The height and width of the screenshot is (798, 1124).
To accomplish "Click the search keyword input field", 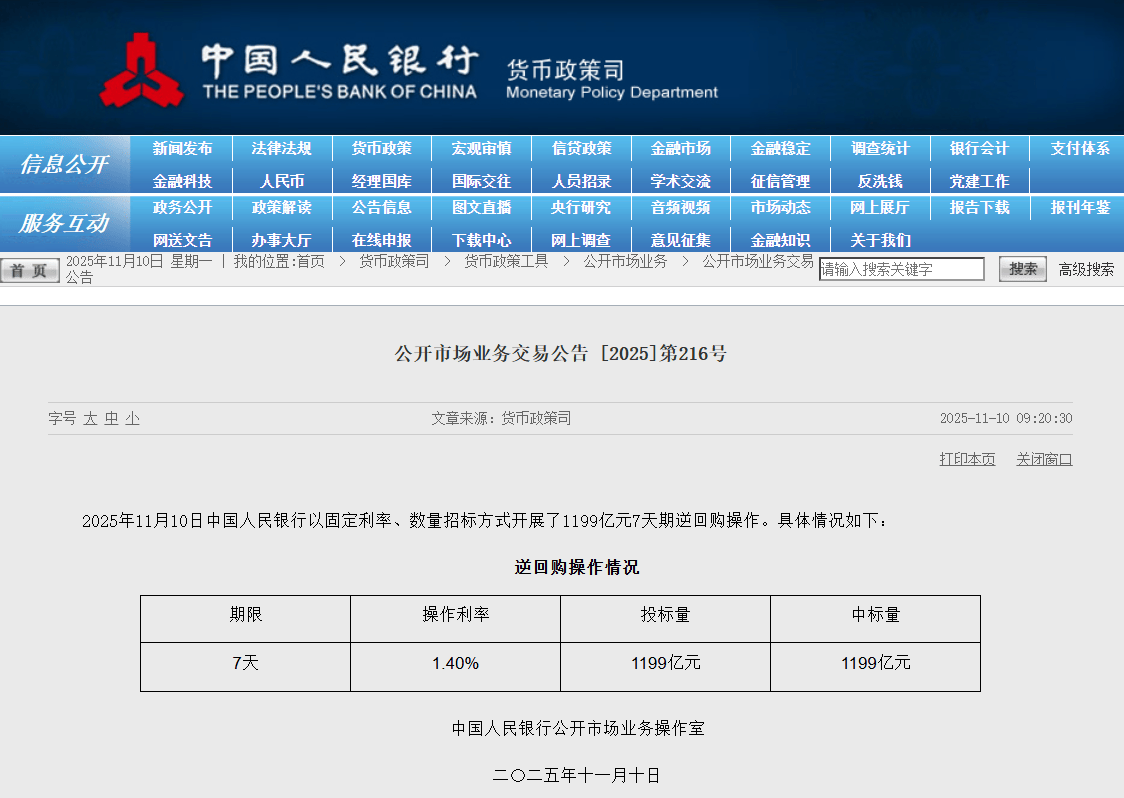I will pos(901,269).
